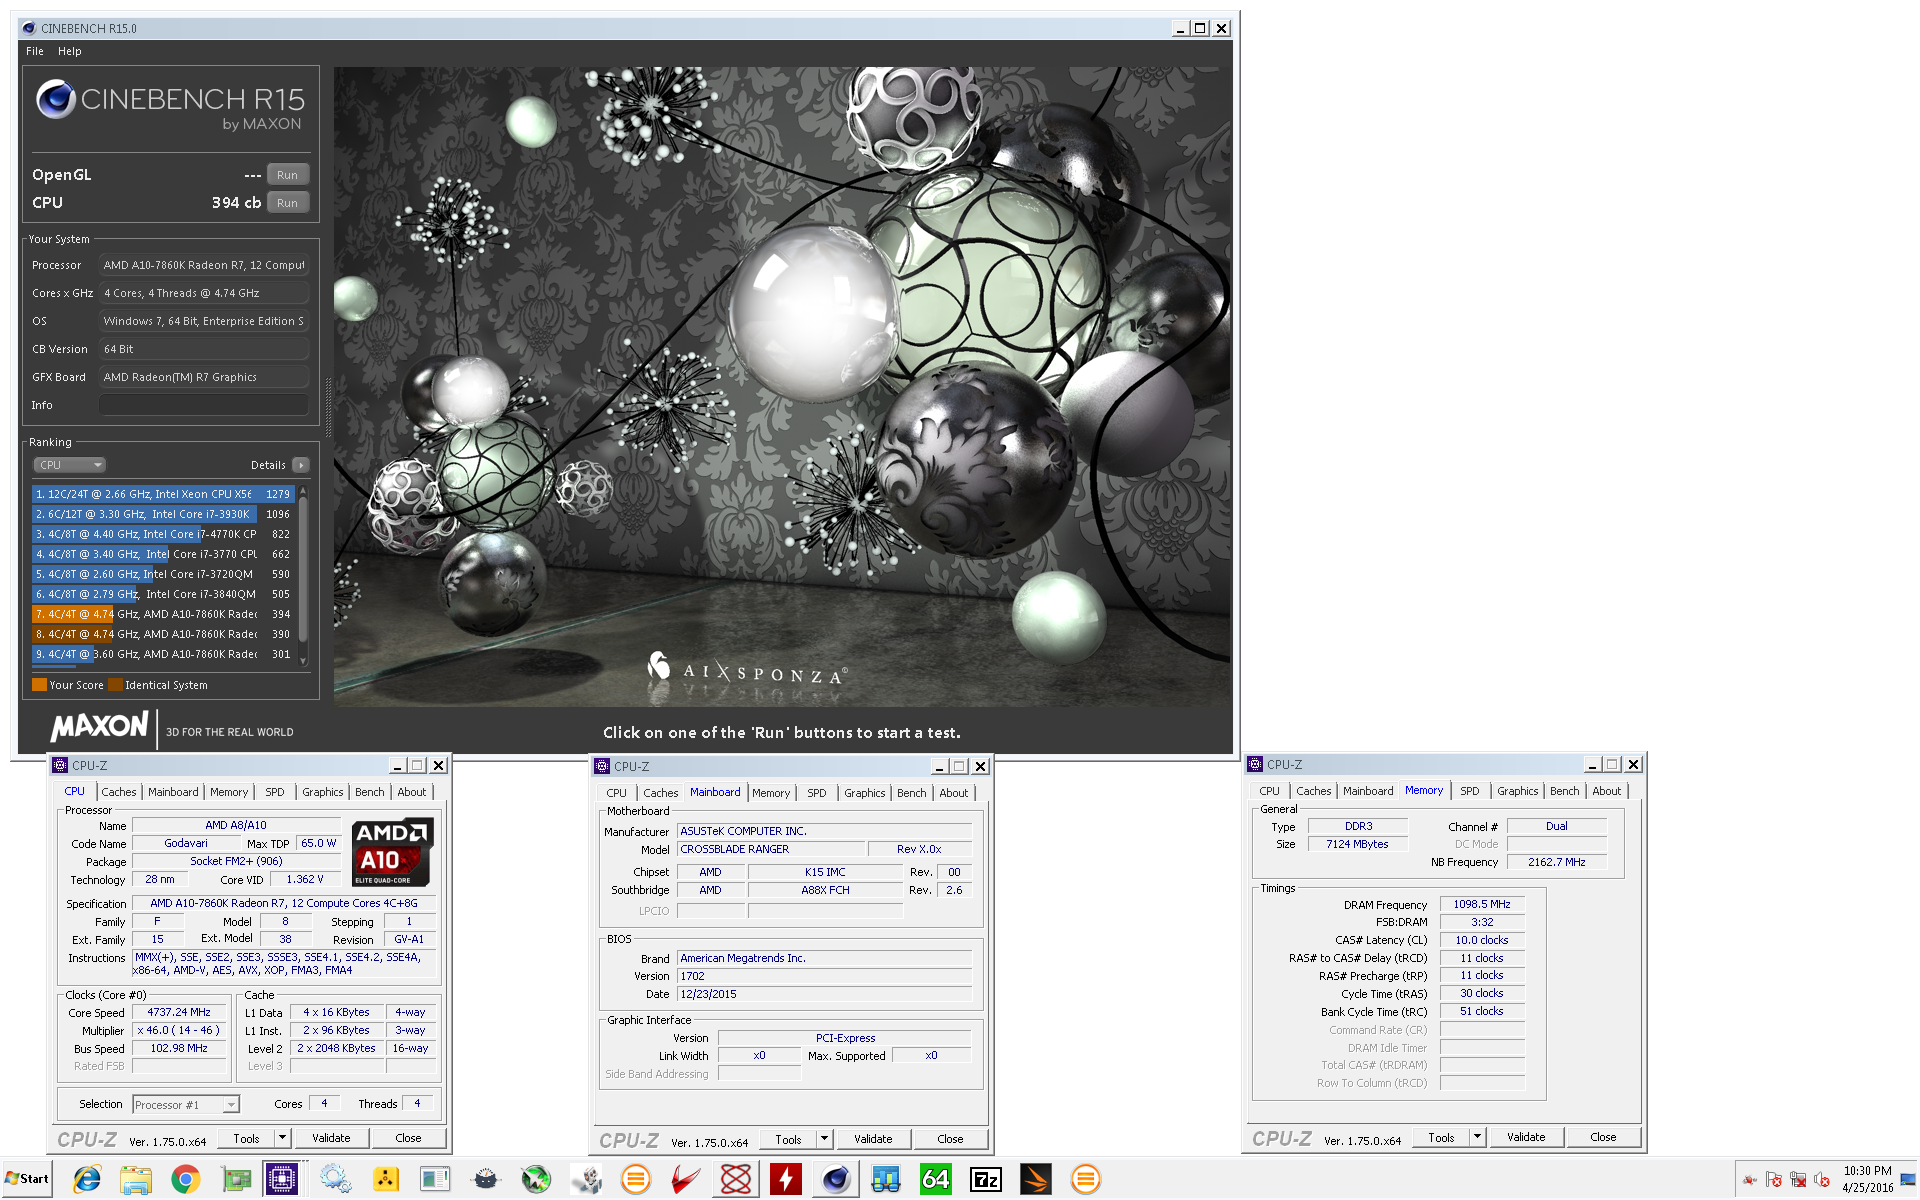Open the red swoosh taskbar icon
The width and height of the screenshot is (1920, 1200).
click(685, 1180)
